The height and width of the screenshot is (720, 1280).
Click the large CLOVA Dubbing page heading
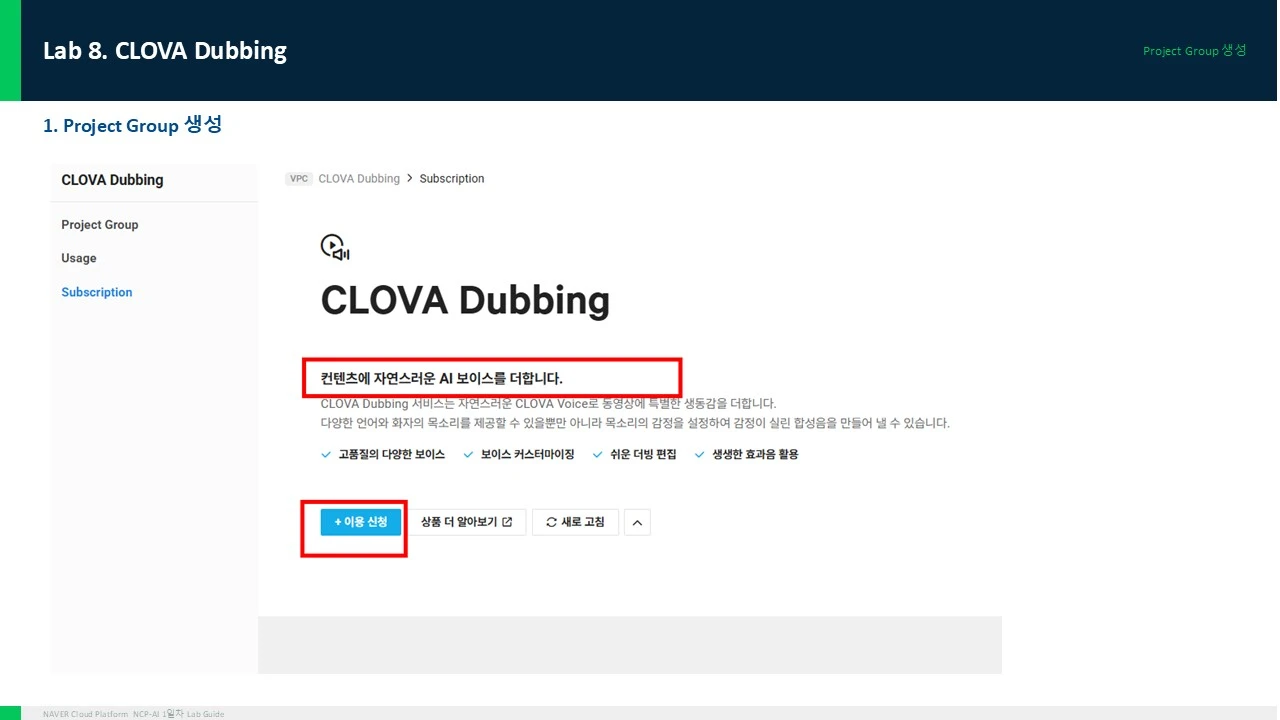point(465,300)
